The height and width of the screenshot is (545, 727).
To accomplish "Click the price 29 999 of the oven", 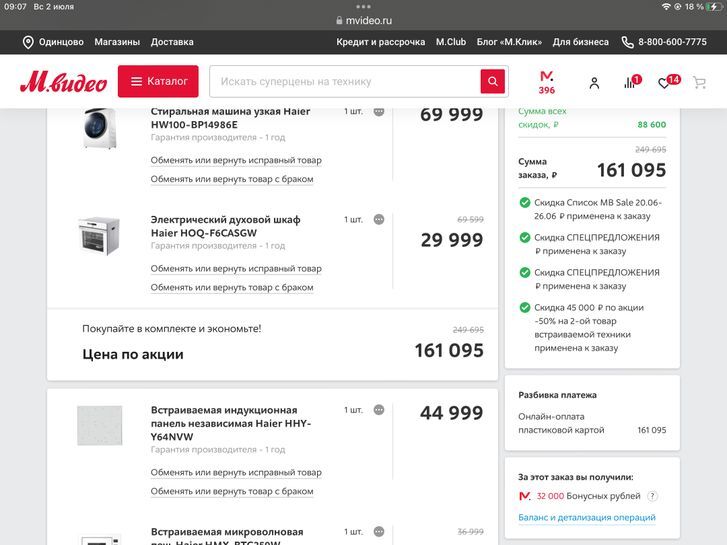I will tap(452, 240).
